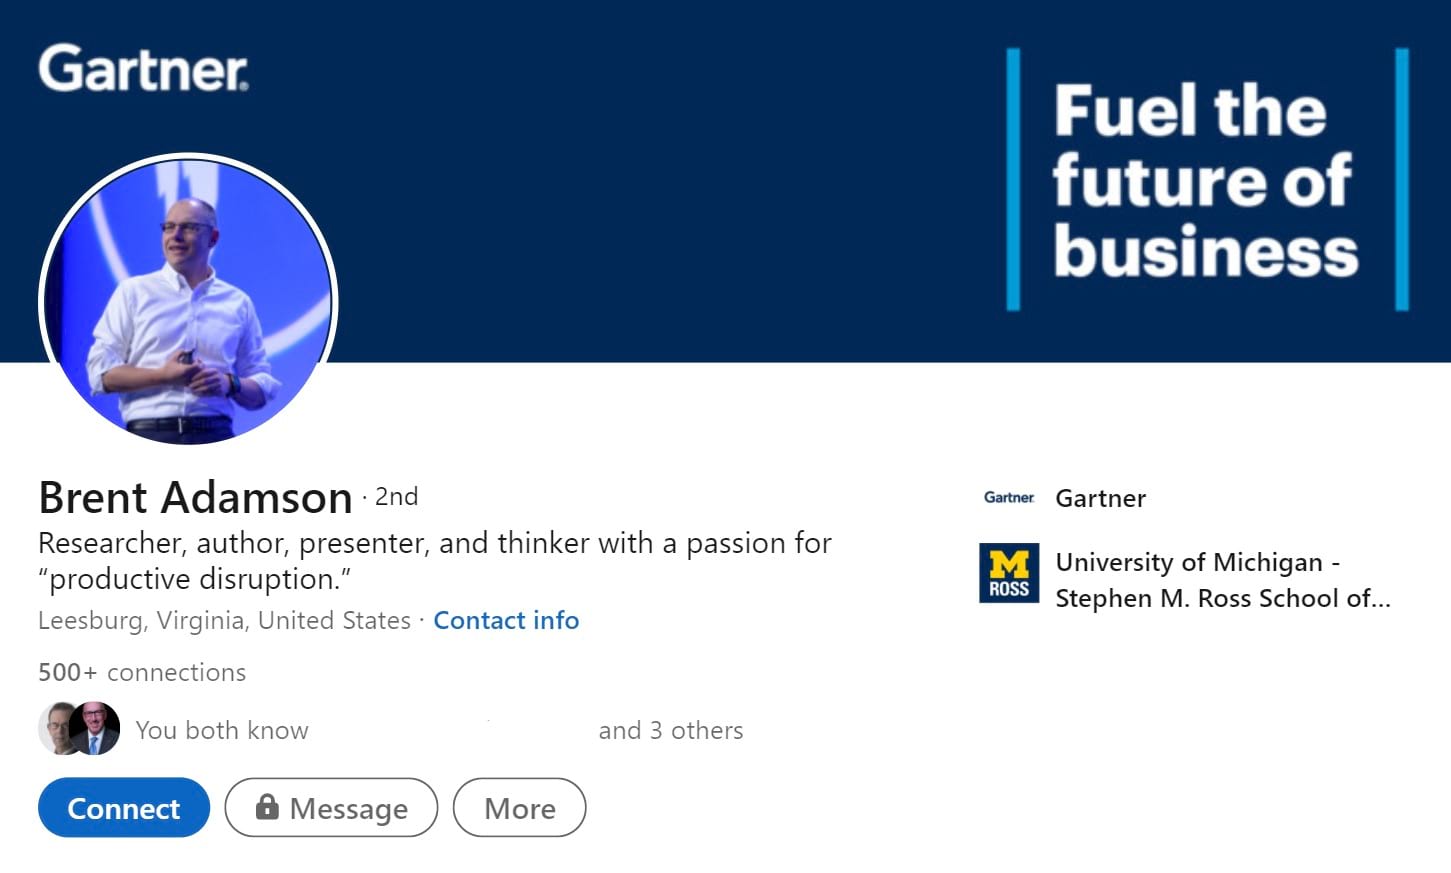Click the 'You both know' text

pyautogui.click(x=222, y=730)
